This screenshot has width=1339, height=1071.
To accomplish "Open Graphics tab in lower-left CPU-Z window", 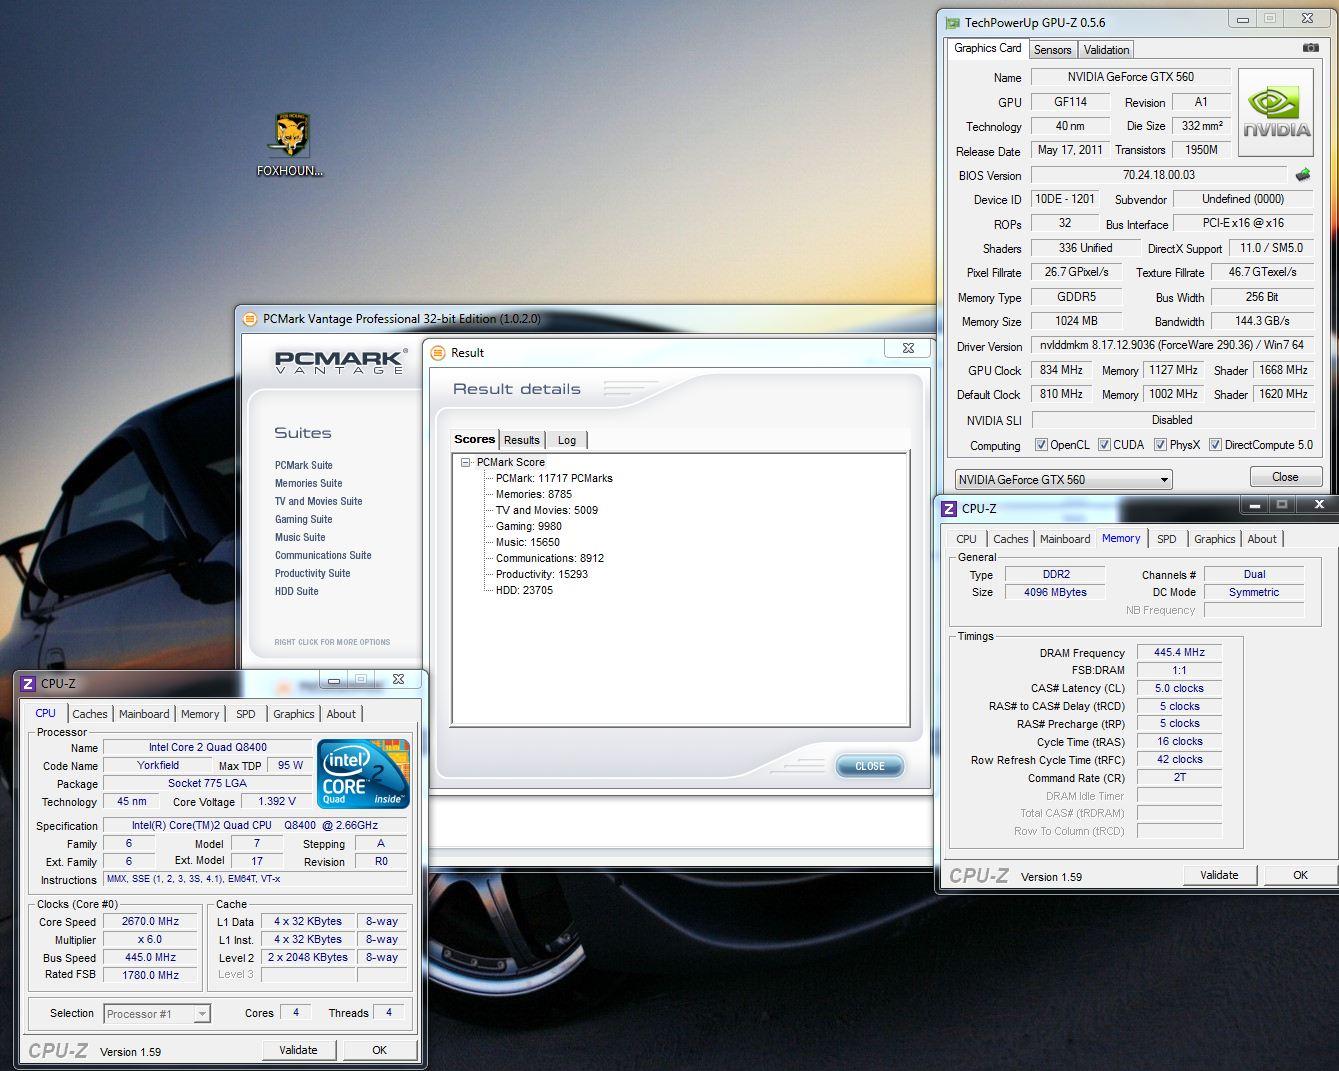I will 294,714.
